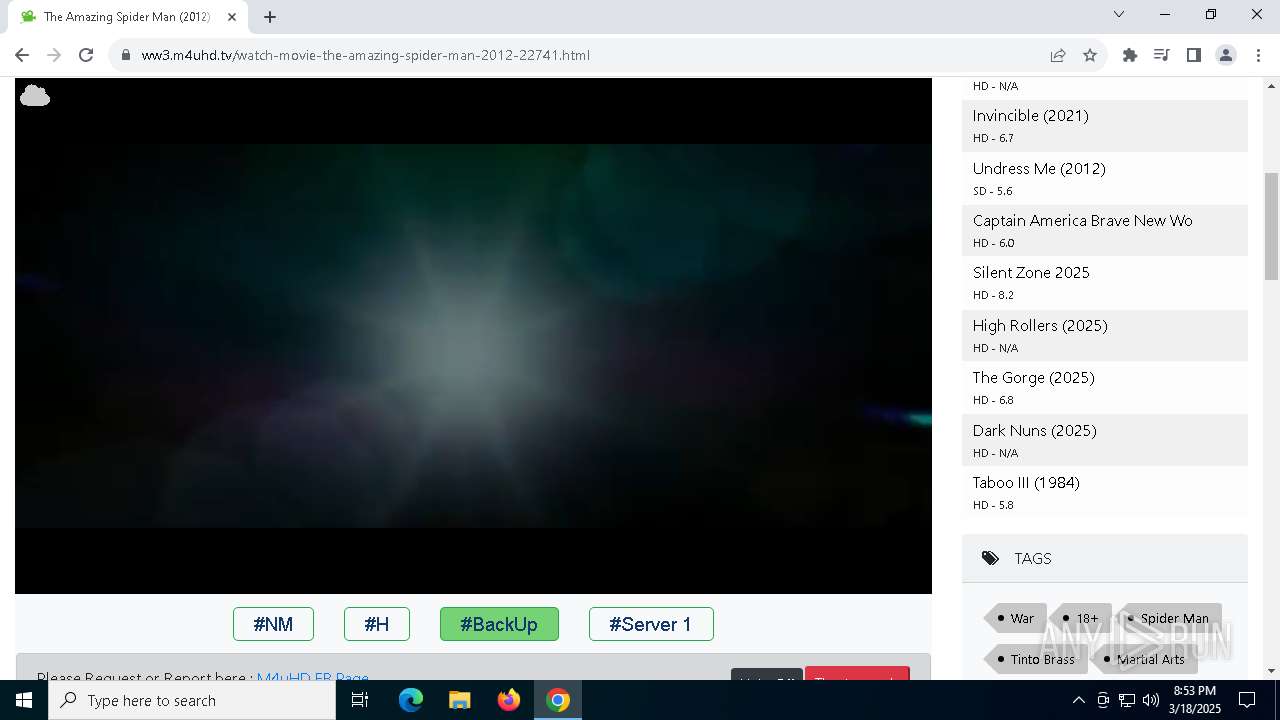This screenshot has width=1280, height=720.
Task: Click the War tag
Action: (x=1016, y=618)
